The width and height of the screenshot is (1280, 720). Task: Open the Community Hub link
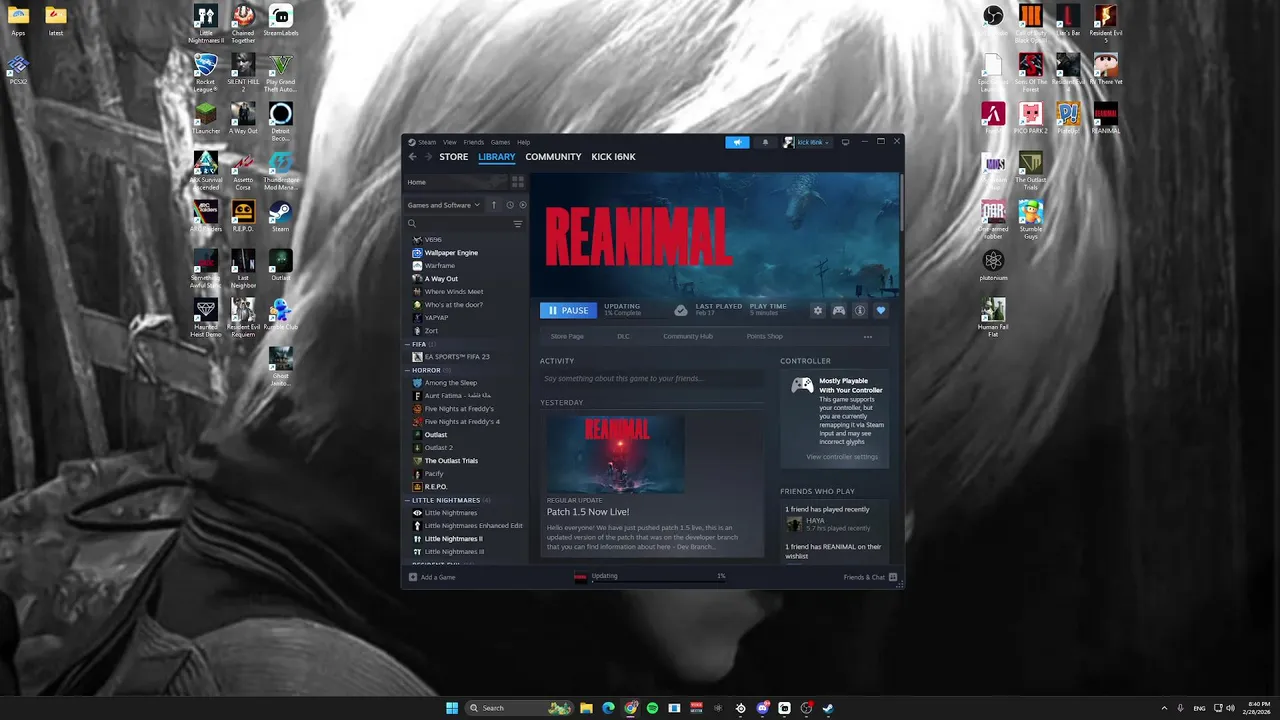point(688,336)
